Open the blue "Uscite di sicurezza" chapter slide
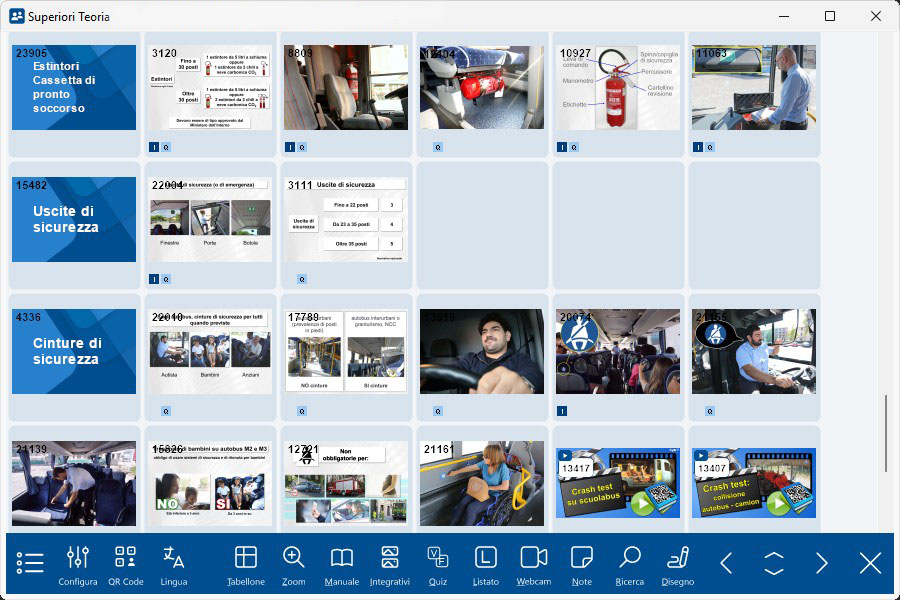This screenshot has height=600, width=900. point(74,219)
